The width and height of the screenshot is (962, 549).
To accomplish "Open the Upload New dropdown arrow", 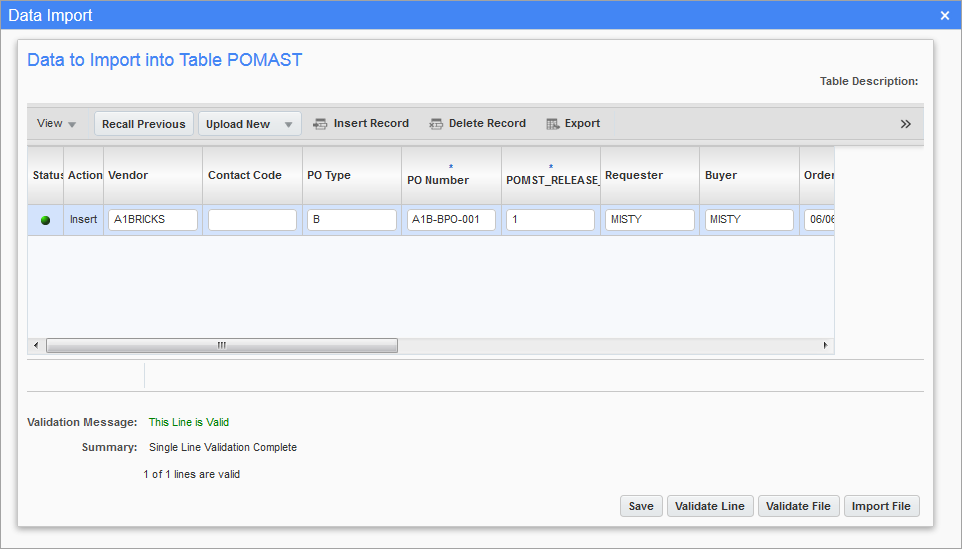I will 288,124.
